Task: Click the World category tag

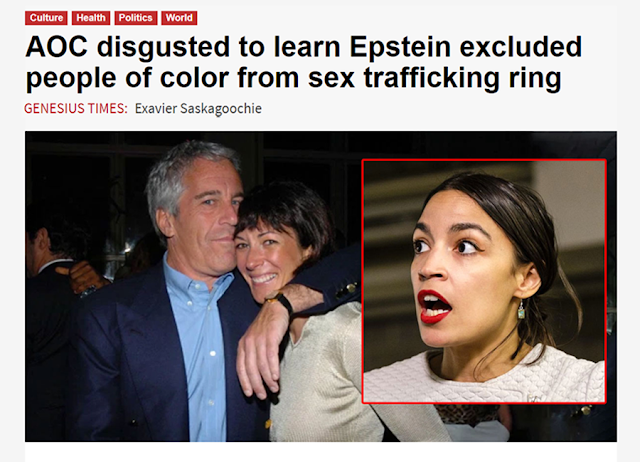Action: 179,18
